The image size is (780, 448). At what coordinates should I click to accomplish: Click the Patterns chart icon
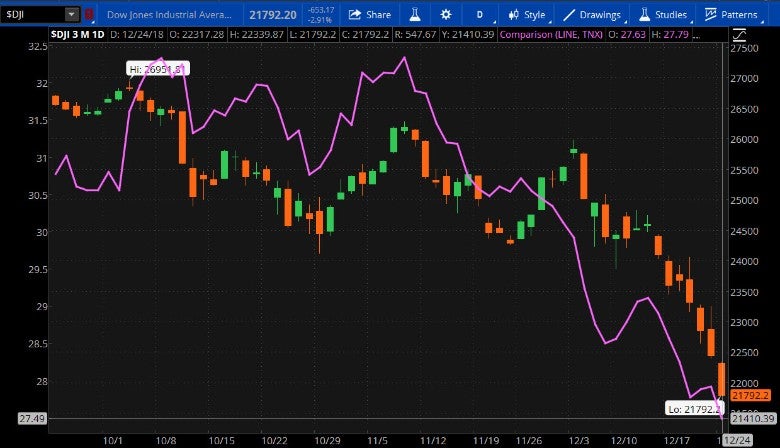pyautogui.click(x=710, y=15)
